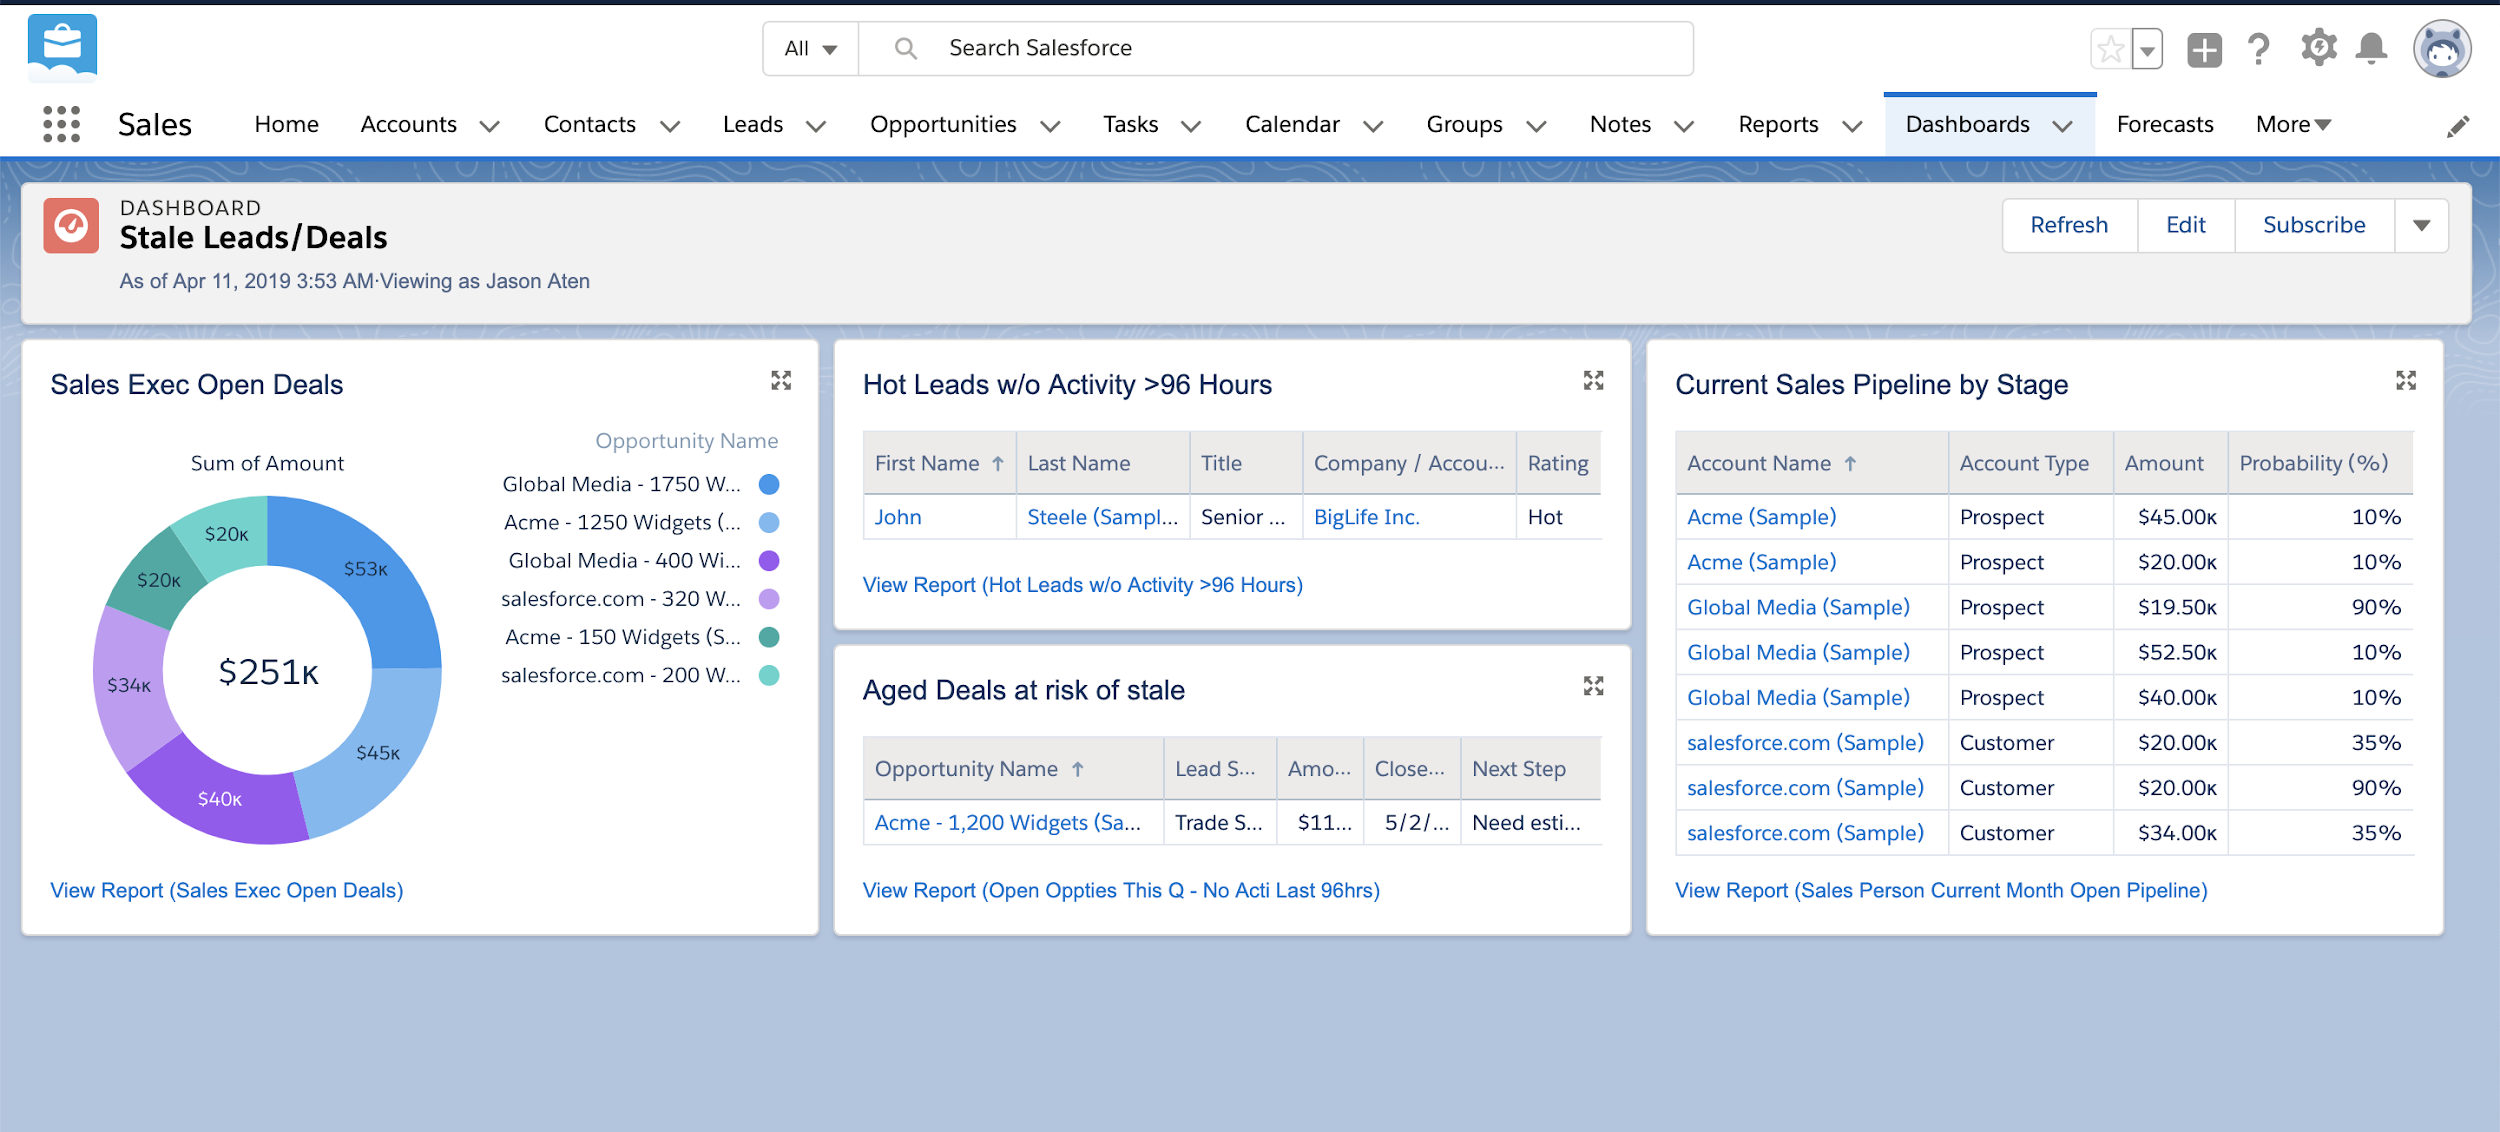Image resolution: width=2500 pixels, height=1132 pixels.
Task: Click legend swatch for Acme - 150 Widgets
Action: 769,637
